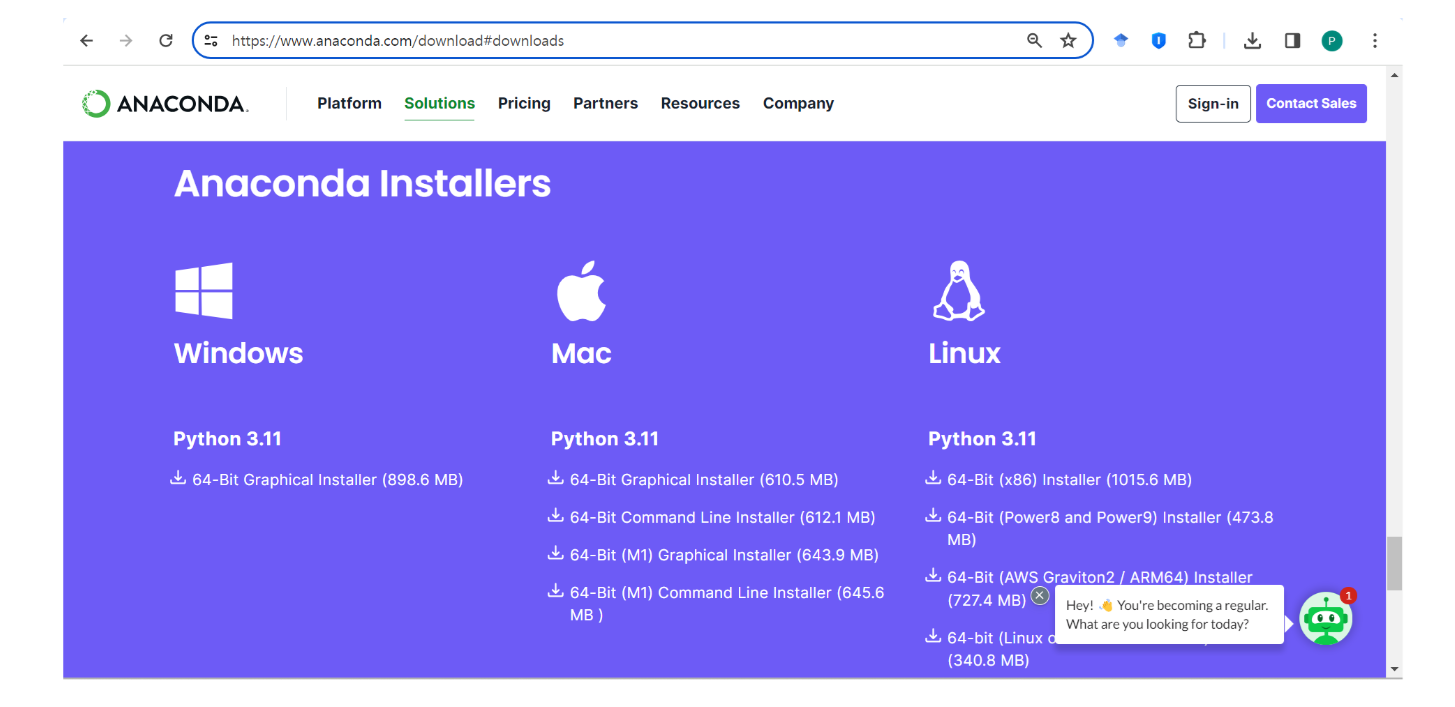The image size is (1455, 707).
Task: Open site information icon in address bar
Action: (x=211, y=41)
